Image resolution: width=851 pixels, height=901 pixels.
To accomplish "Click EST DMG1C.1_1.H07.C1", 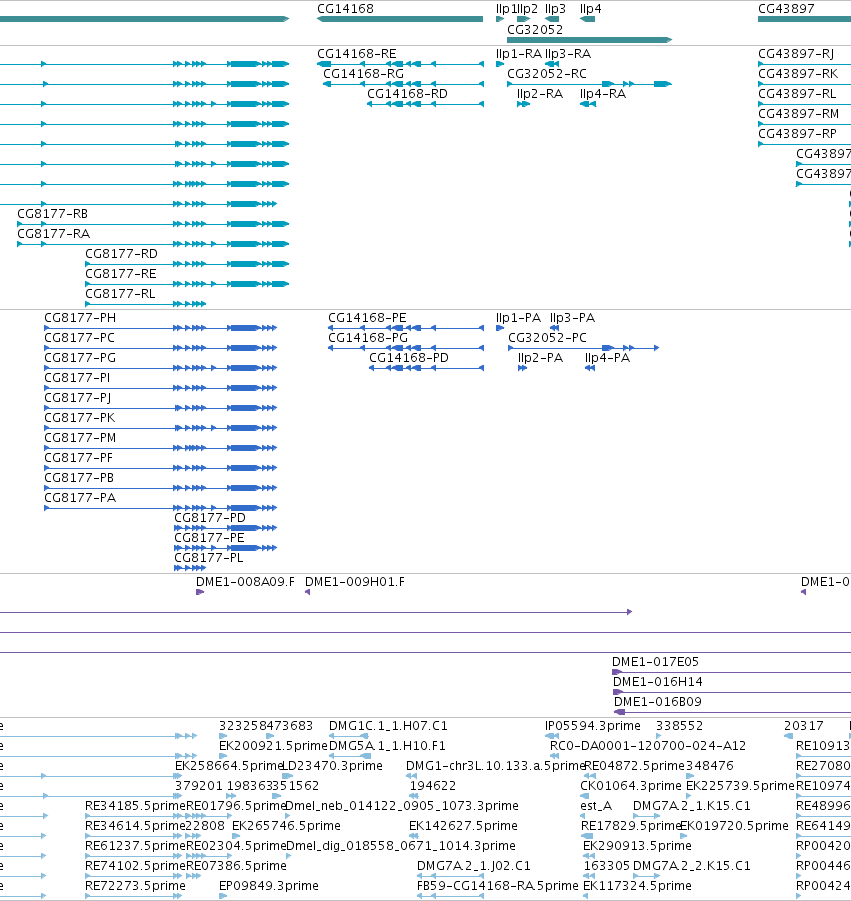I will [x=388, y=726].
